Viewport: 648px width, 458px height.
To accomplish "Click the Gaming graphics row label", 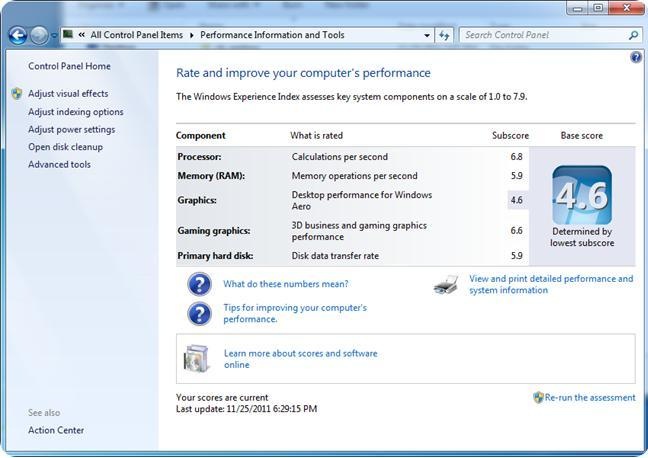I will tap(214, 231).
